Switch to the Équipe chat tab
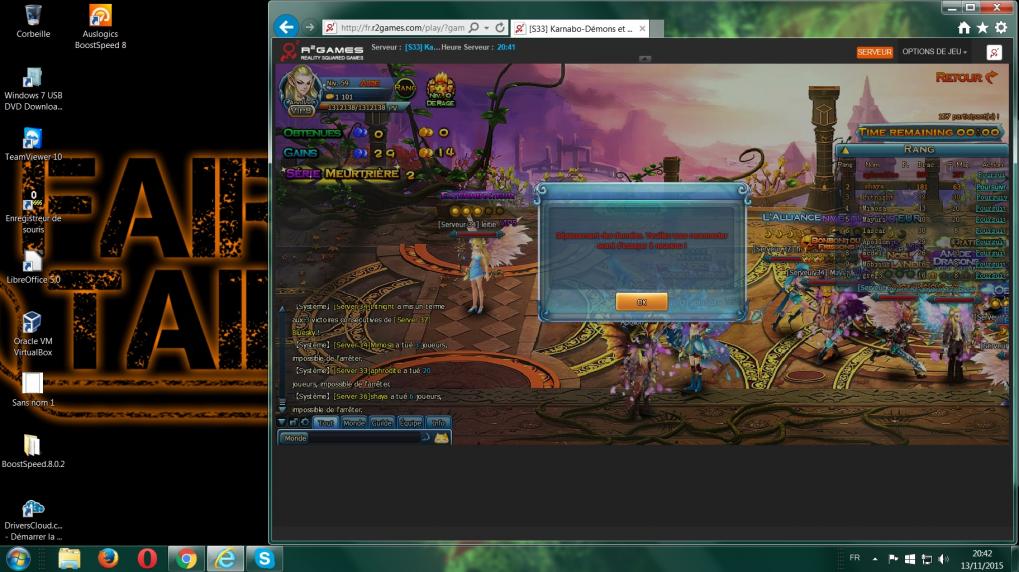The image size is (1019, 572). (x=410, y=423)
